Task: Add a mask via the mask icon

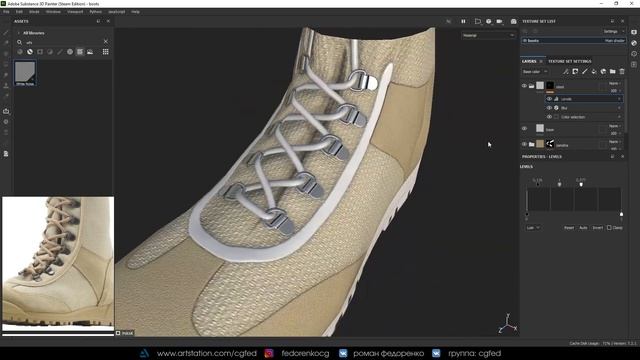Action: [575, 71]
